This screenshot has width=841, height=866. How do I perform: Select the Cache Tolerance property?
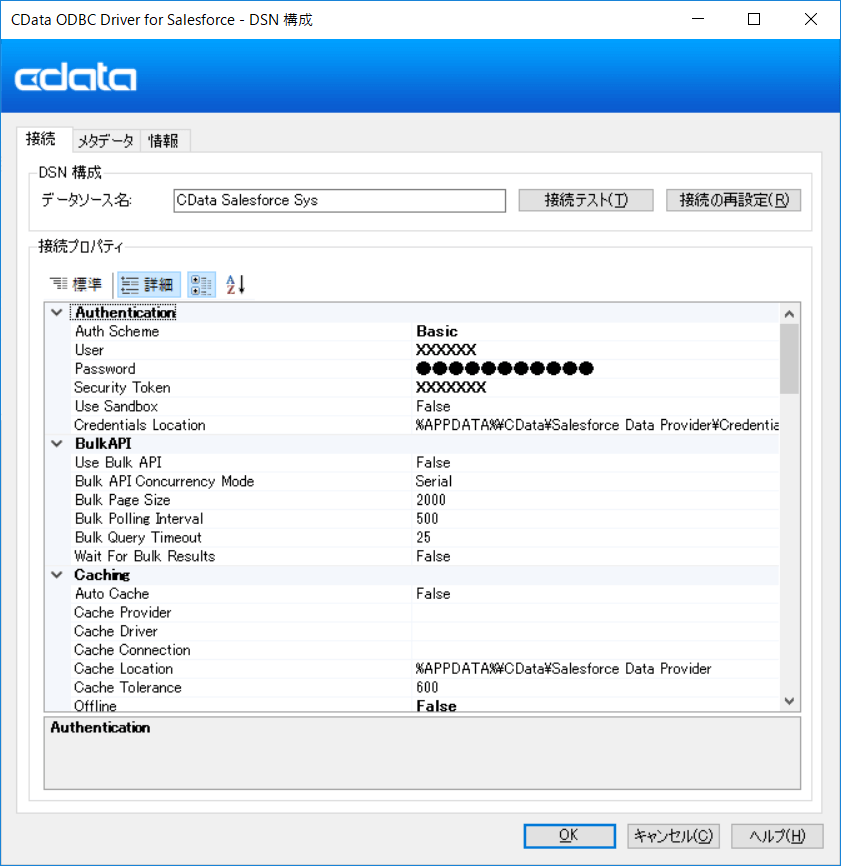[425, 688]
